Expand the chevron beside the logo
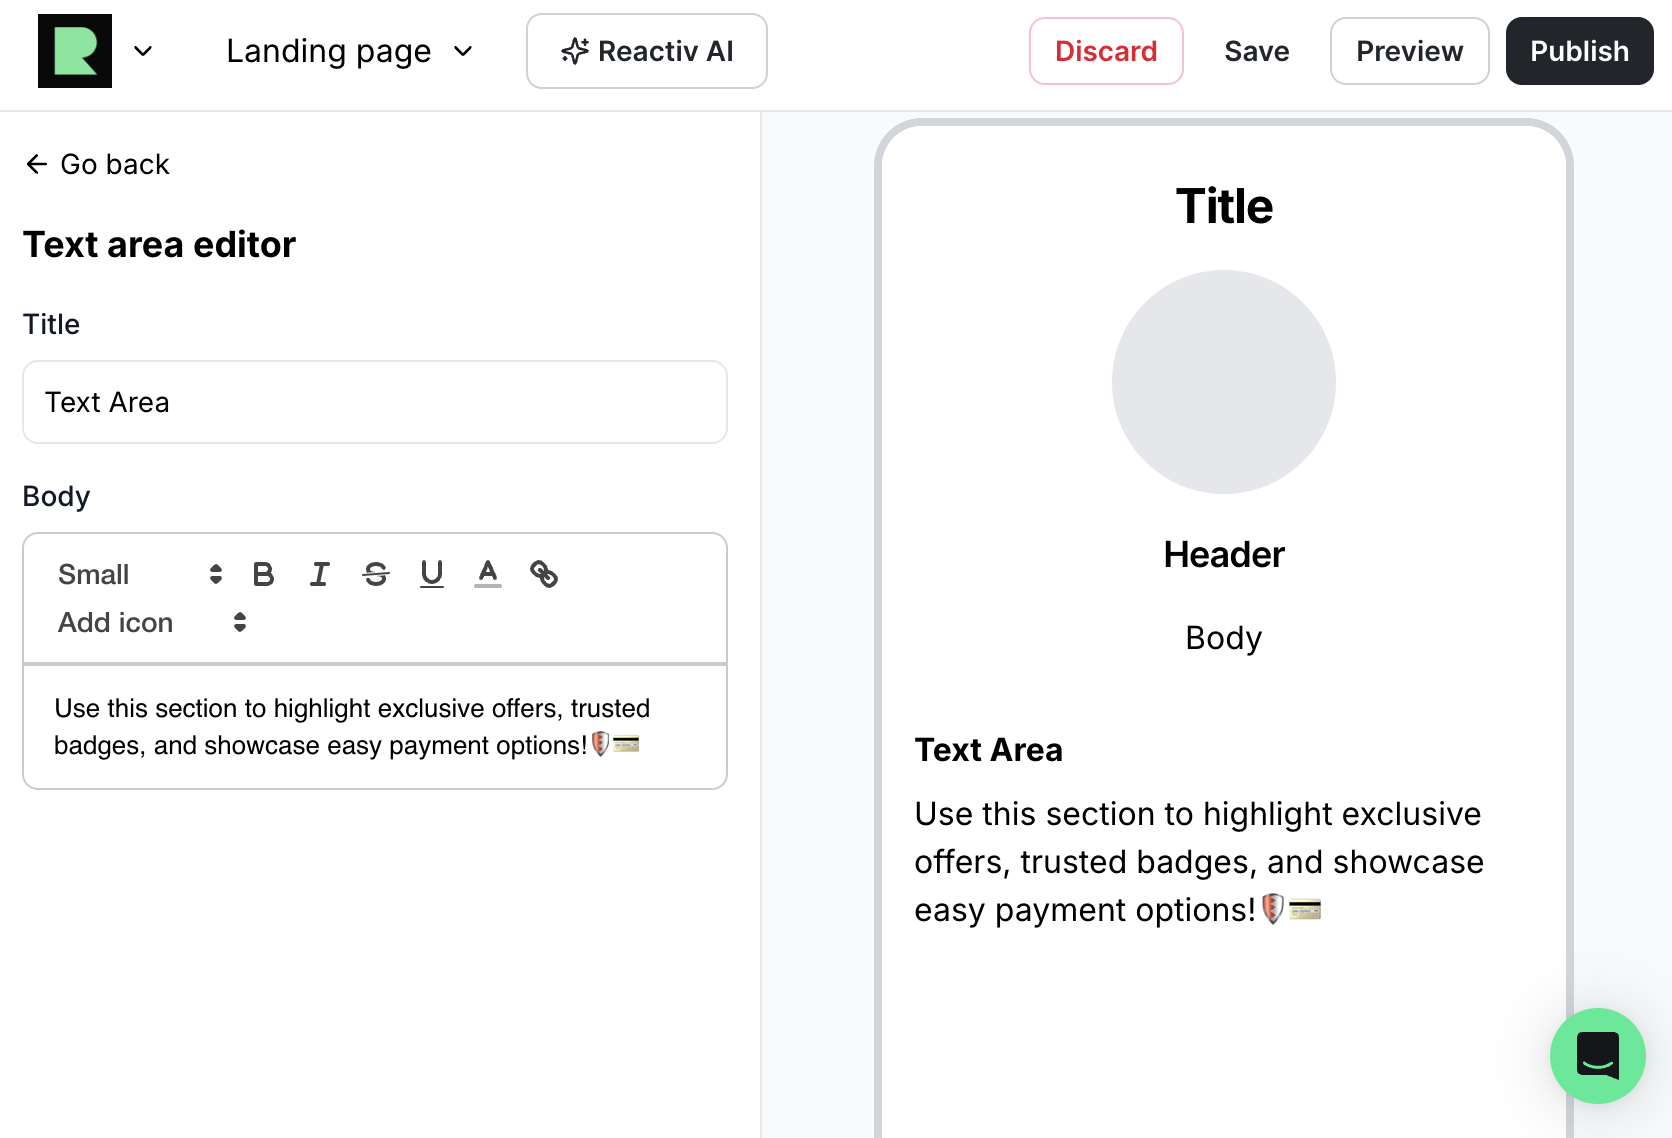This screenshot has height=1138, width=1672. tap(143, 51)
